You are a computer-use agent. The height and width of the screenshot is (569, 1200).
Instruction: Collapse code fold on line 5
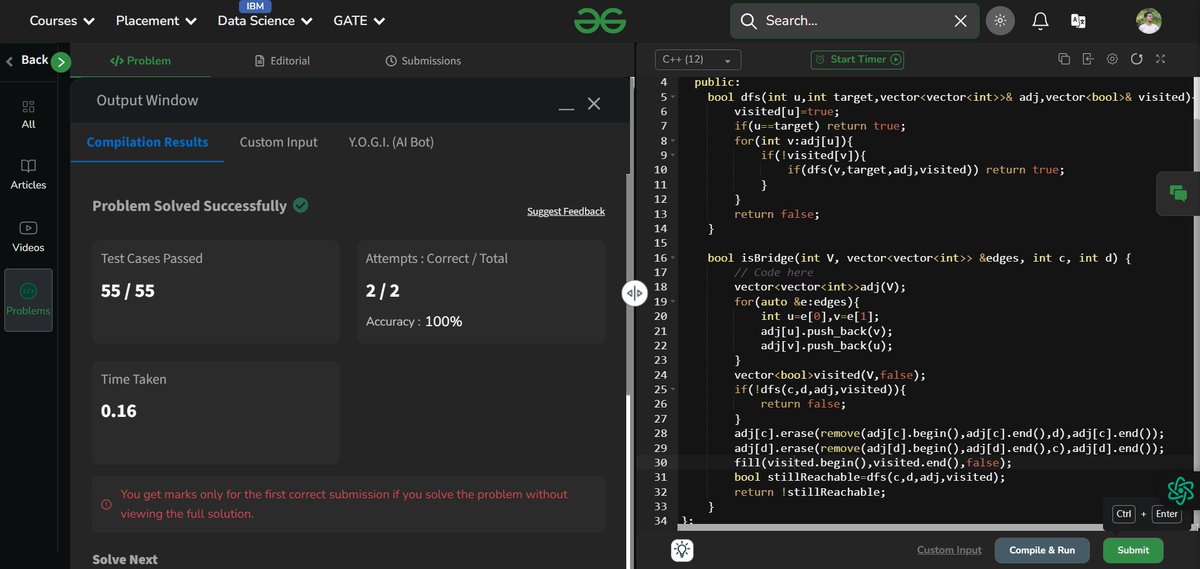[x=674, y=98]
